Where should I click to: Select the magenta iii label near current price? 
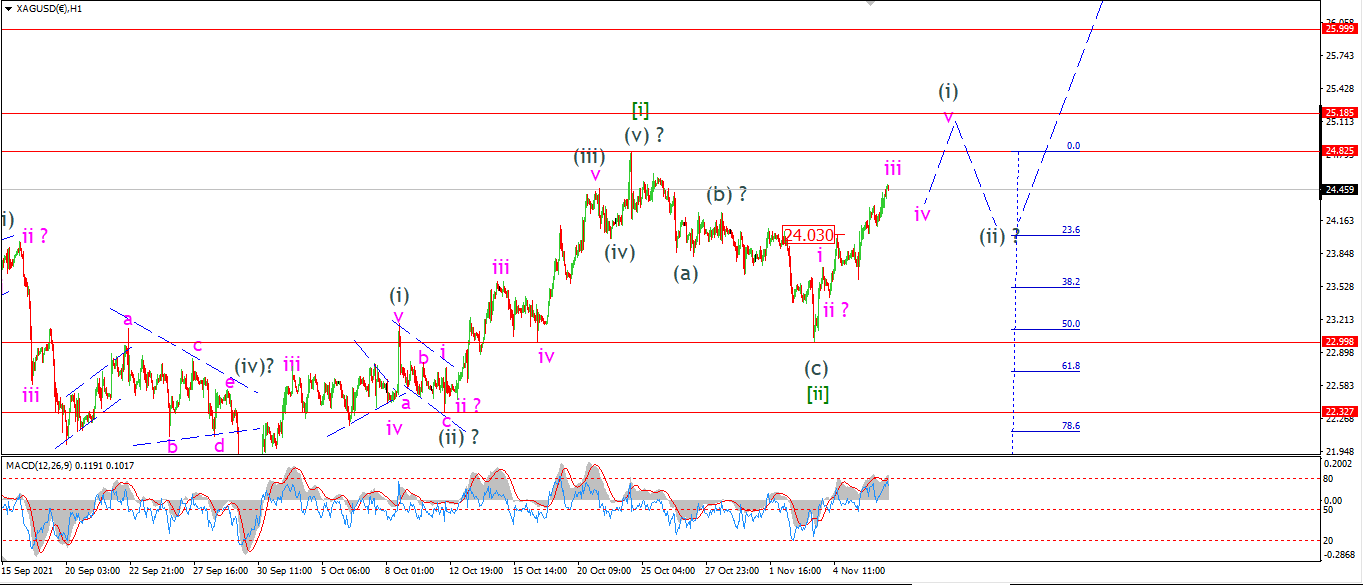coord(893,167)
